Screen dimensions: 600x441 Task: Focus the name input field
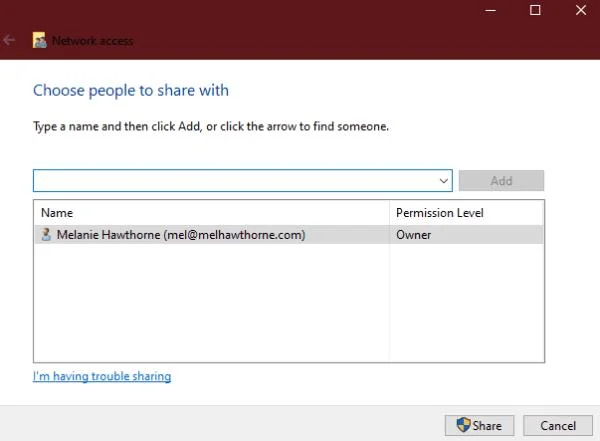[x=243, y=181]
